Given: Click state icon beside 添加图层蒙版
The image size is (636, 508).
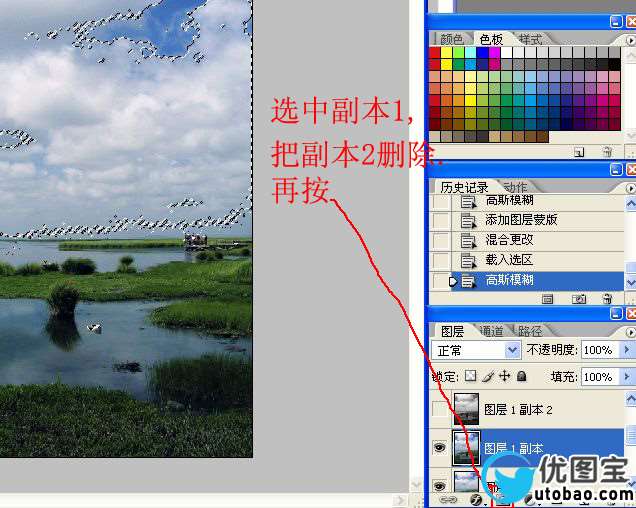Looking at the screenshot, I should (x=468, y=220).
